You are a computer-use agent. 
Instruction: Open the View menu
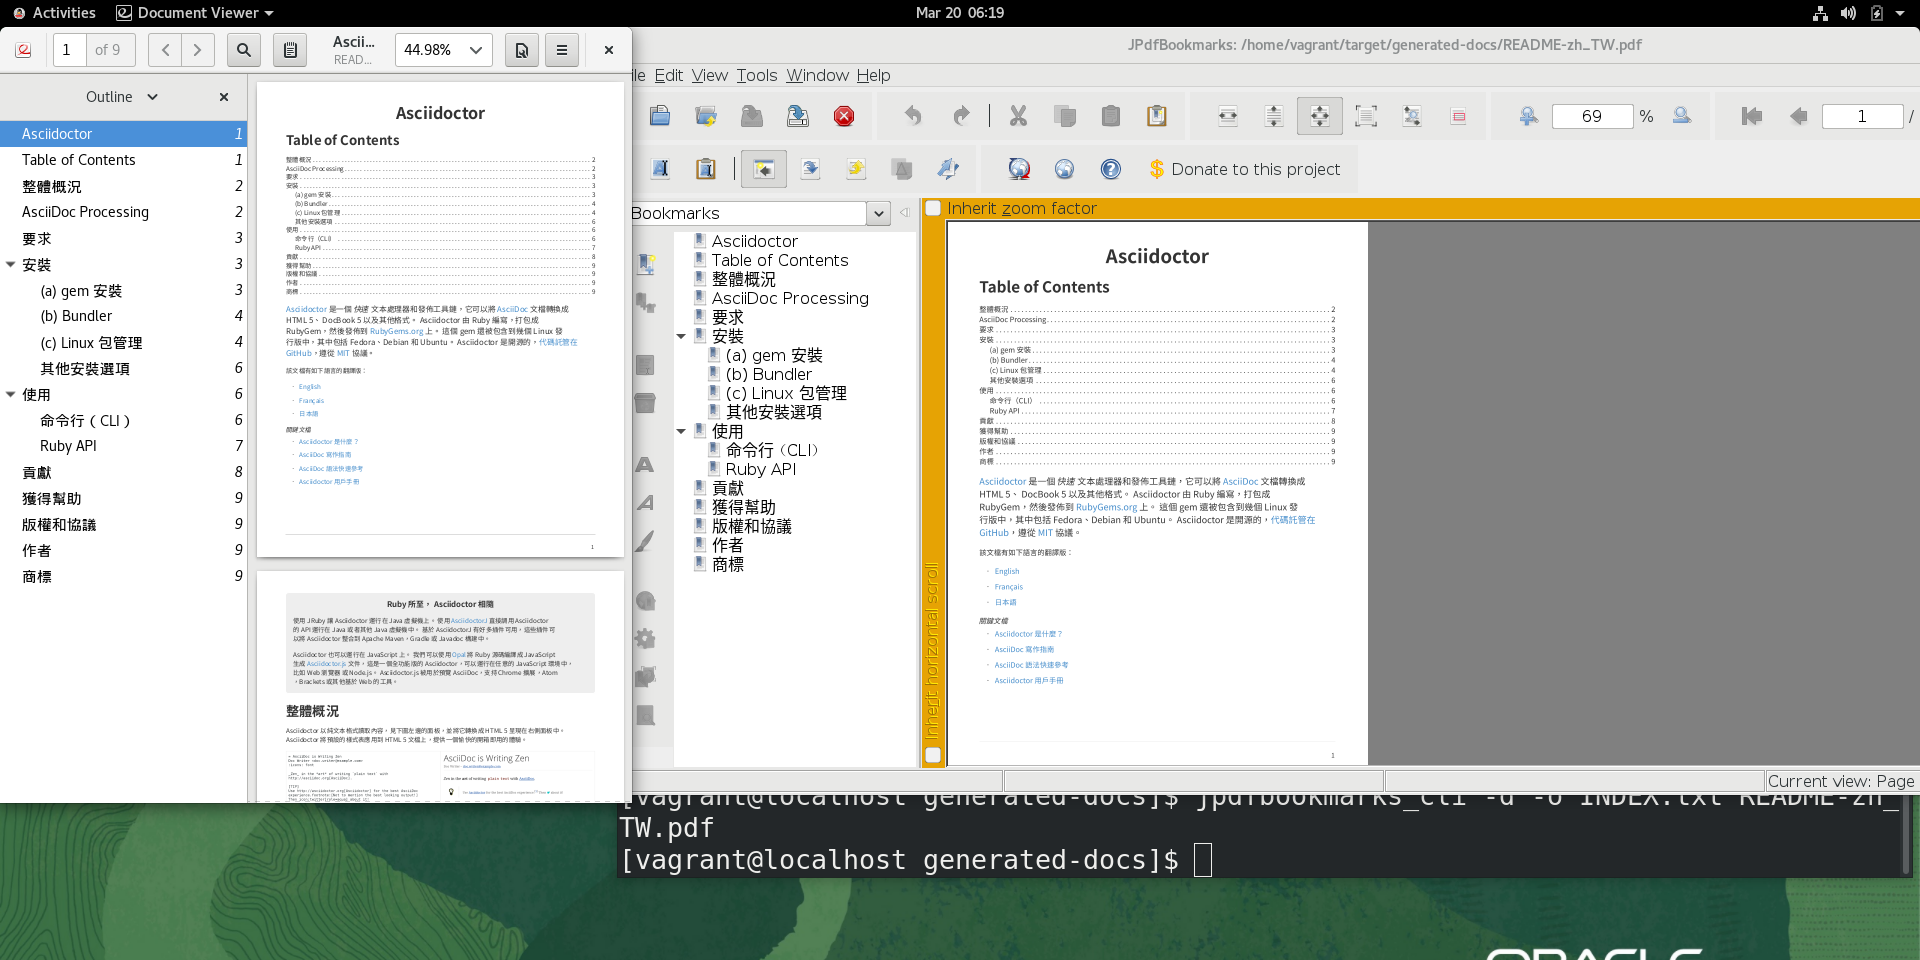[710, 75]
